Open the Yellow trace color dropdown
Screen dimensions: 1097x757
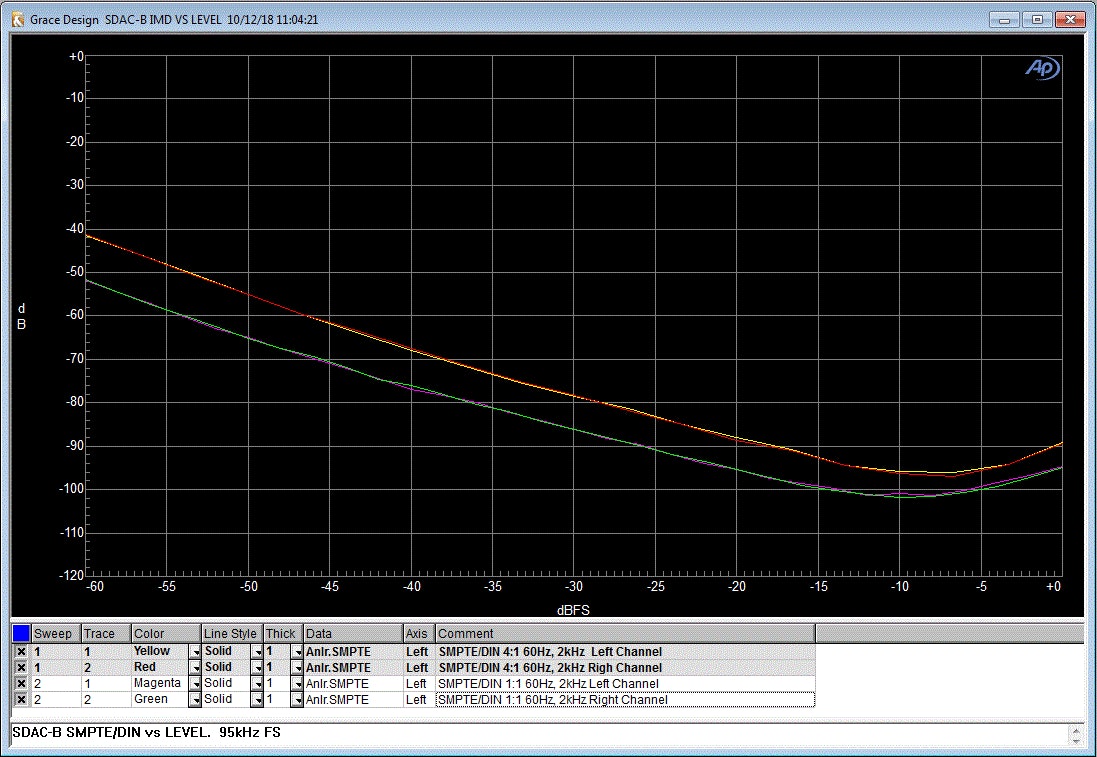point(193,652)
